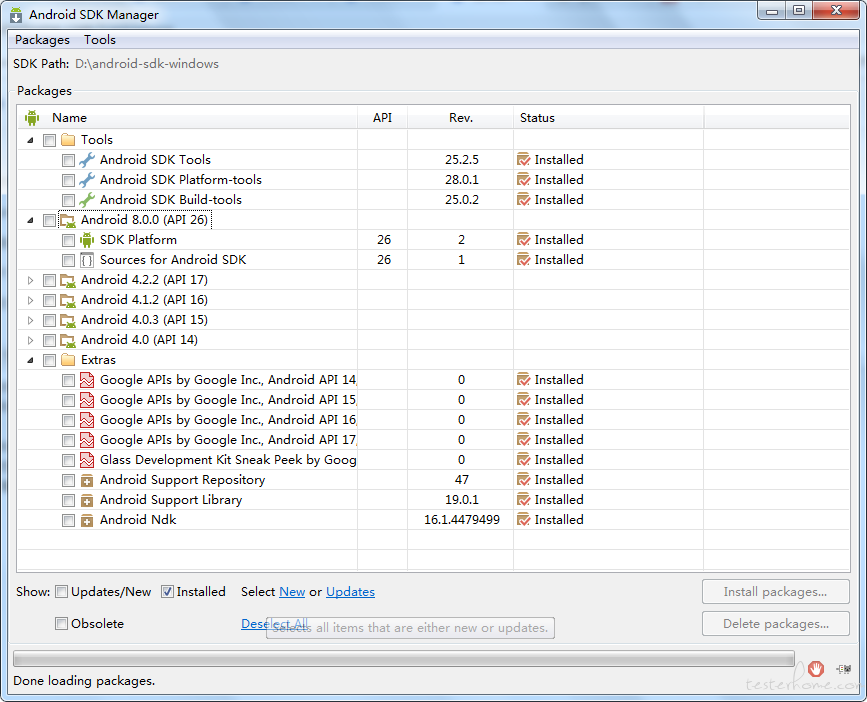
Task: Check the Google APIs API 14 checkbox
Action: 68,380
